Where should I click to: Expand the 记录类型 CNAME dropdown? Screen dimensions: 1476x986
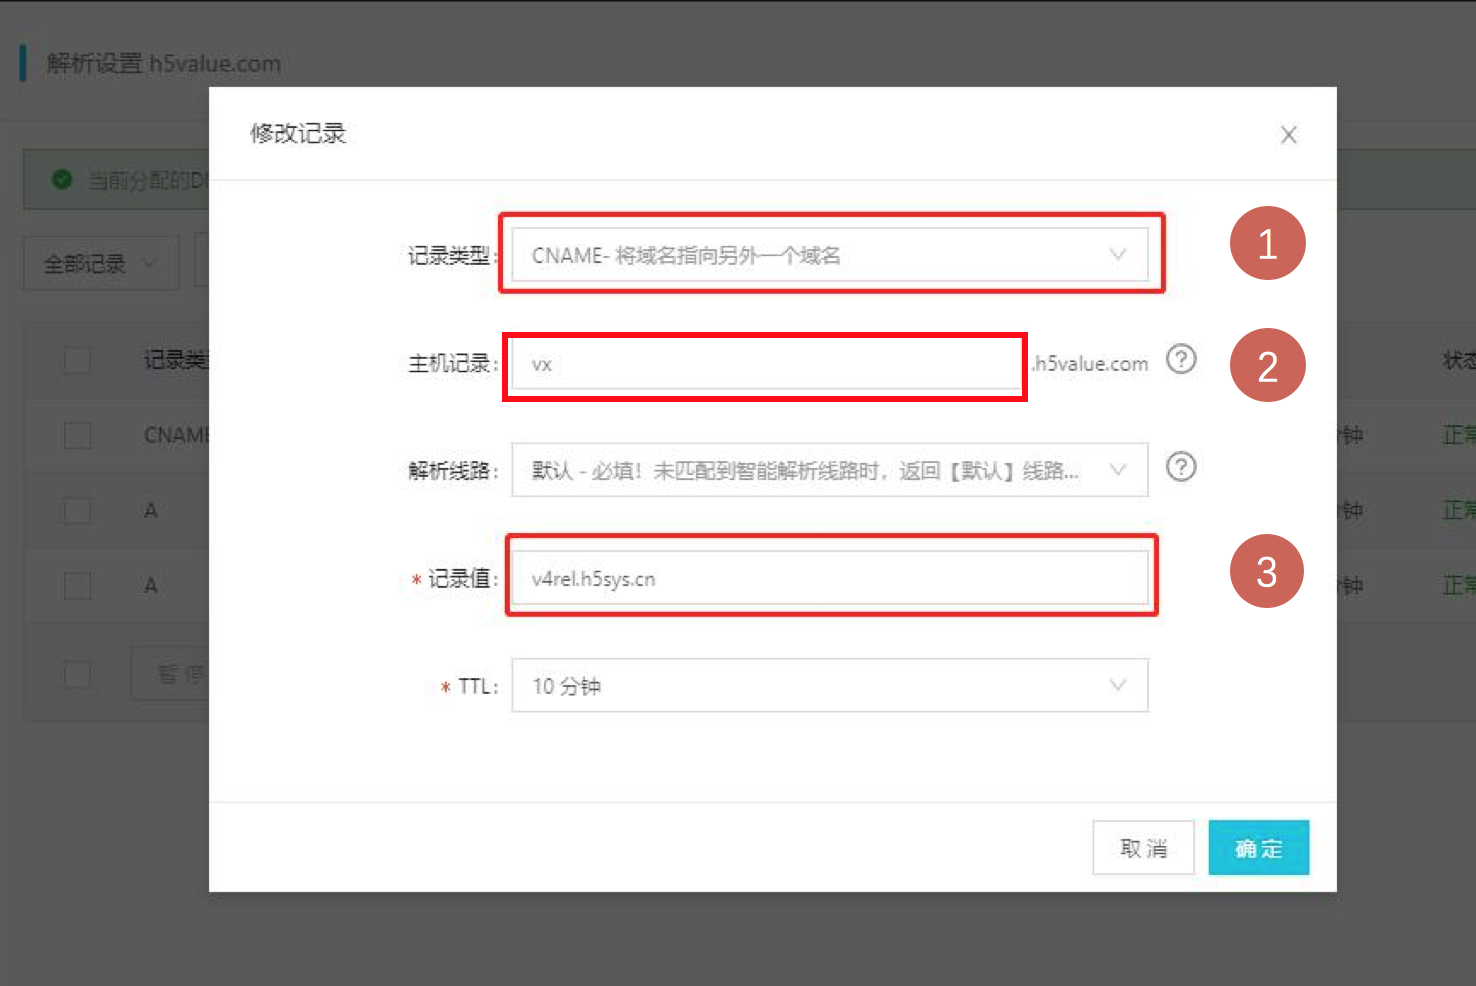[830, 255]
